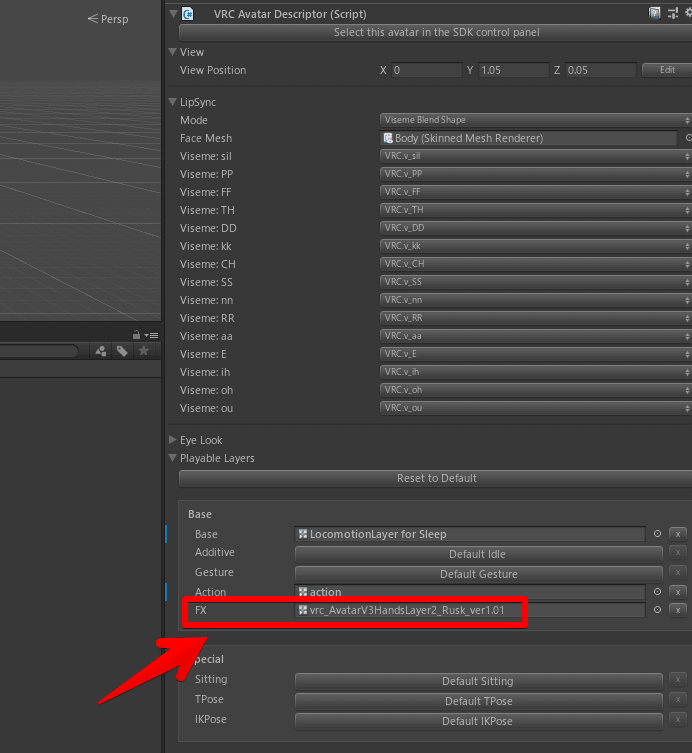Click the object picker circle for Base layer
The width and height of the screenshot is (692, 753).
click(x=657, y=534)
